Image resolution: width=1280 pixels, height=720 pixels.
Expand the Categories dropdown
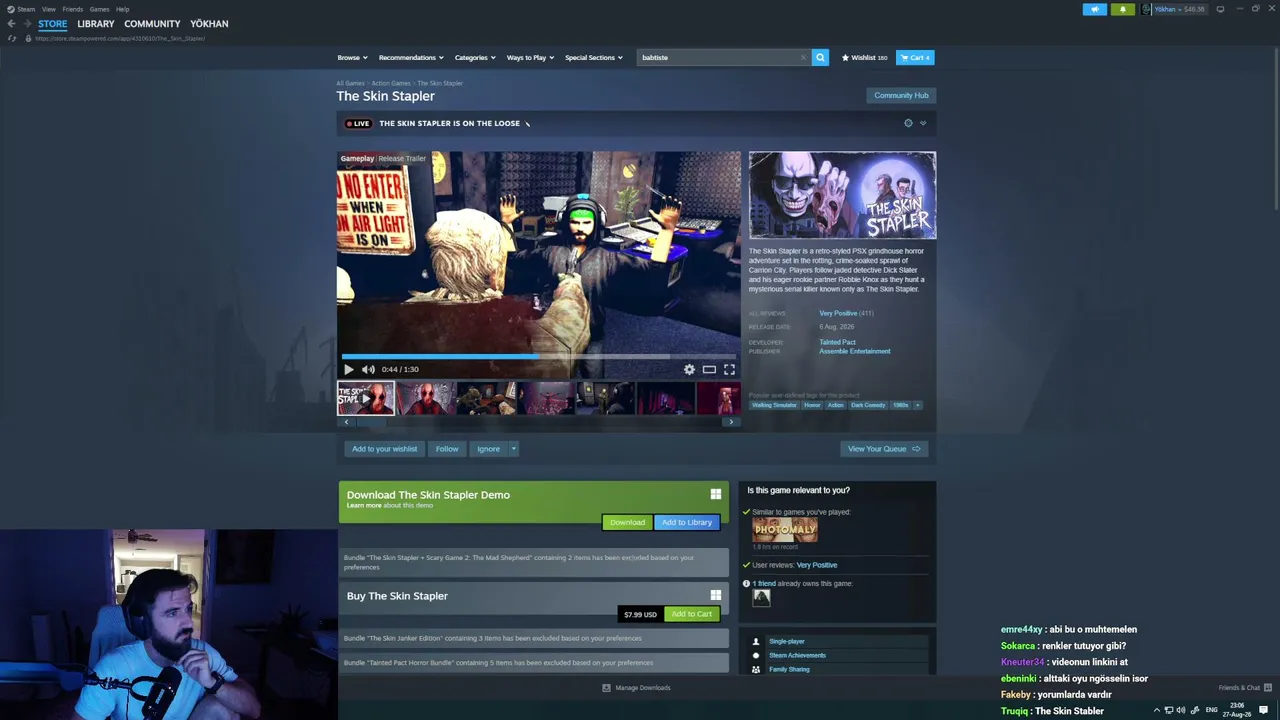click(x=475, y=58)
